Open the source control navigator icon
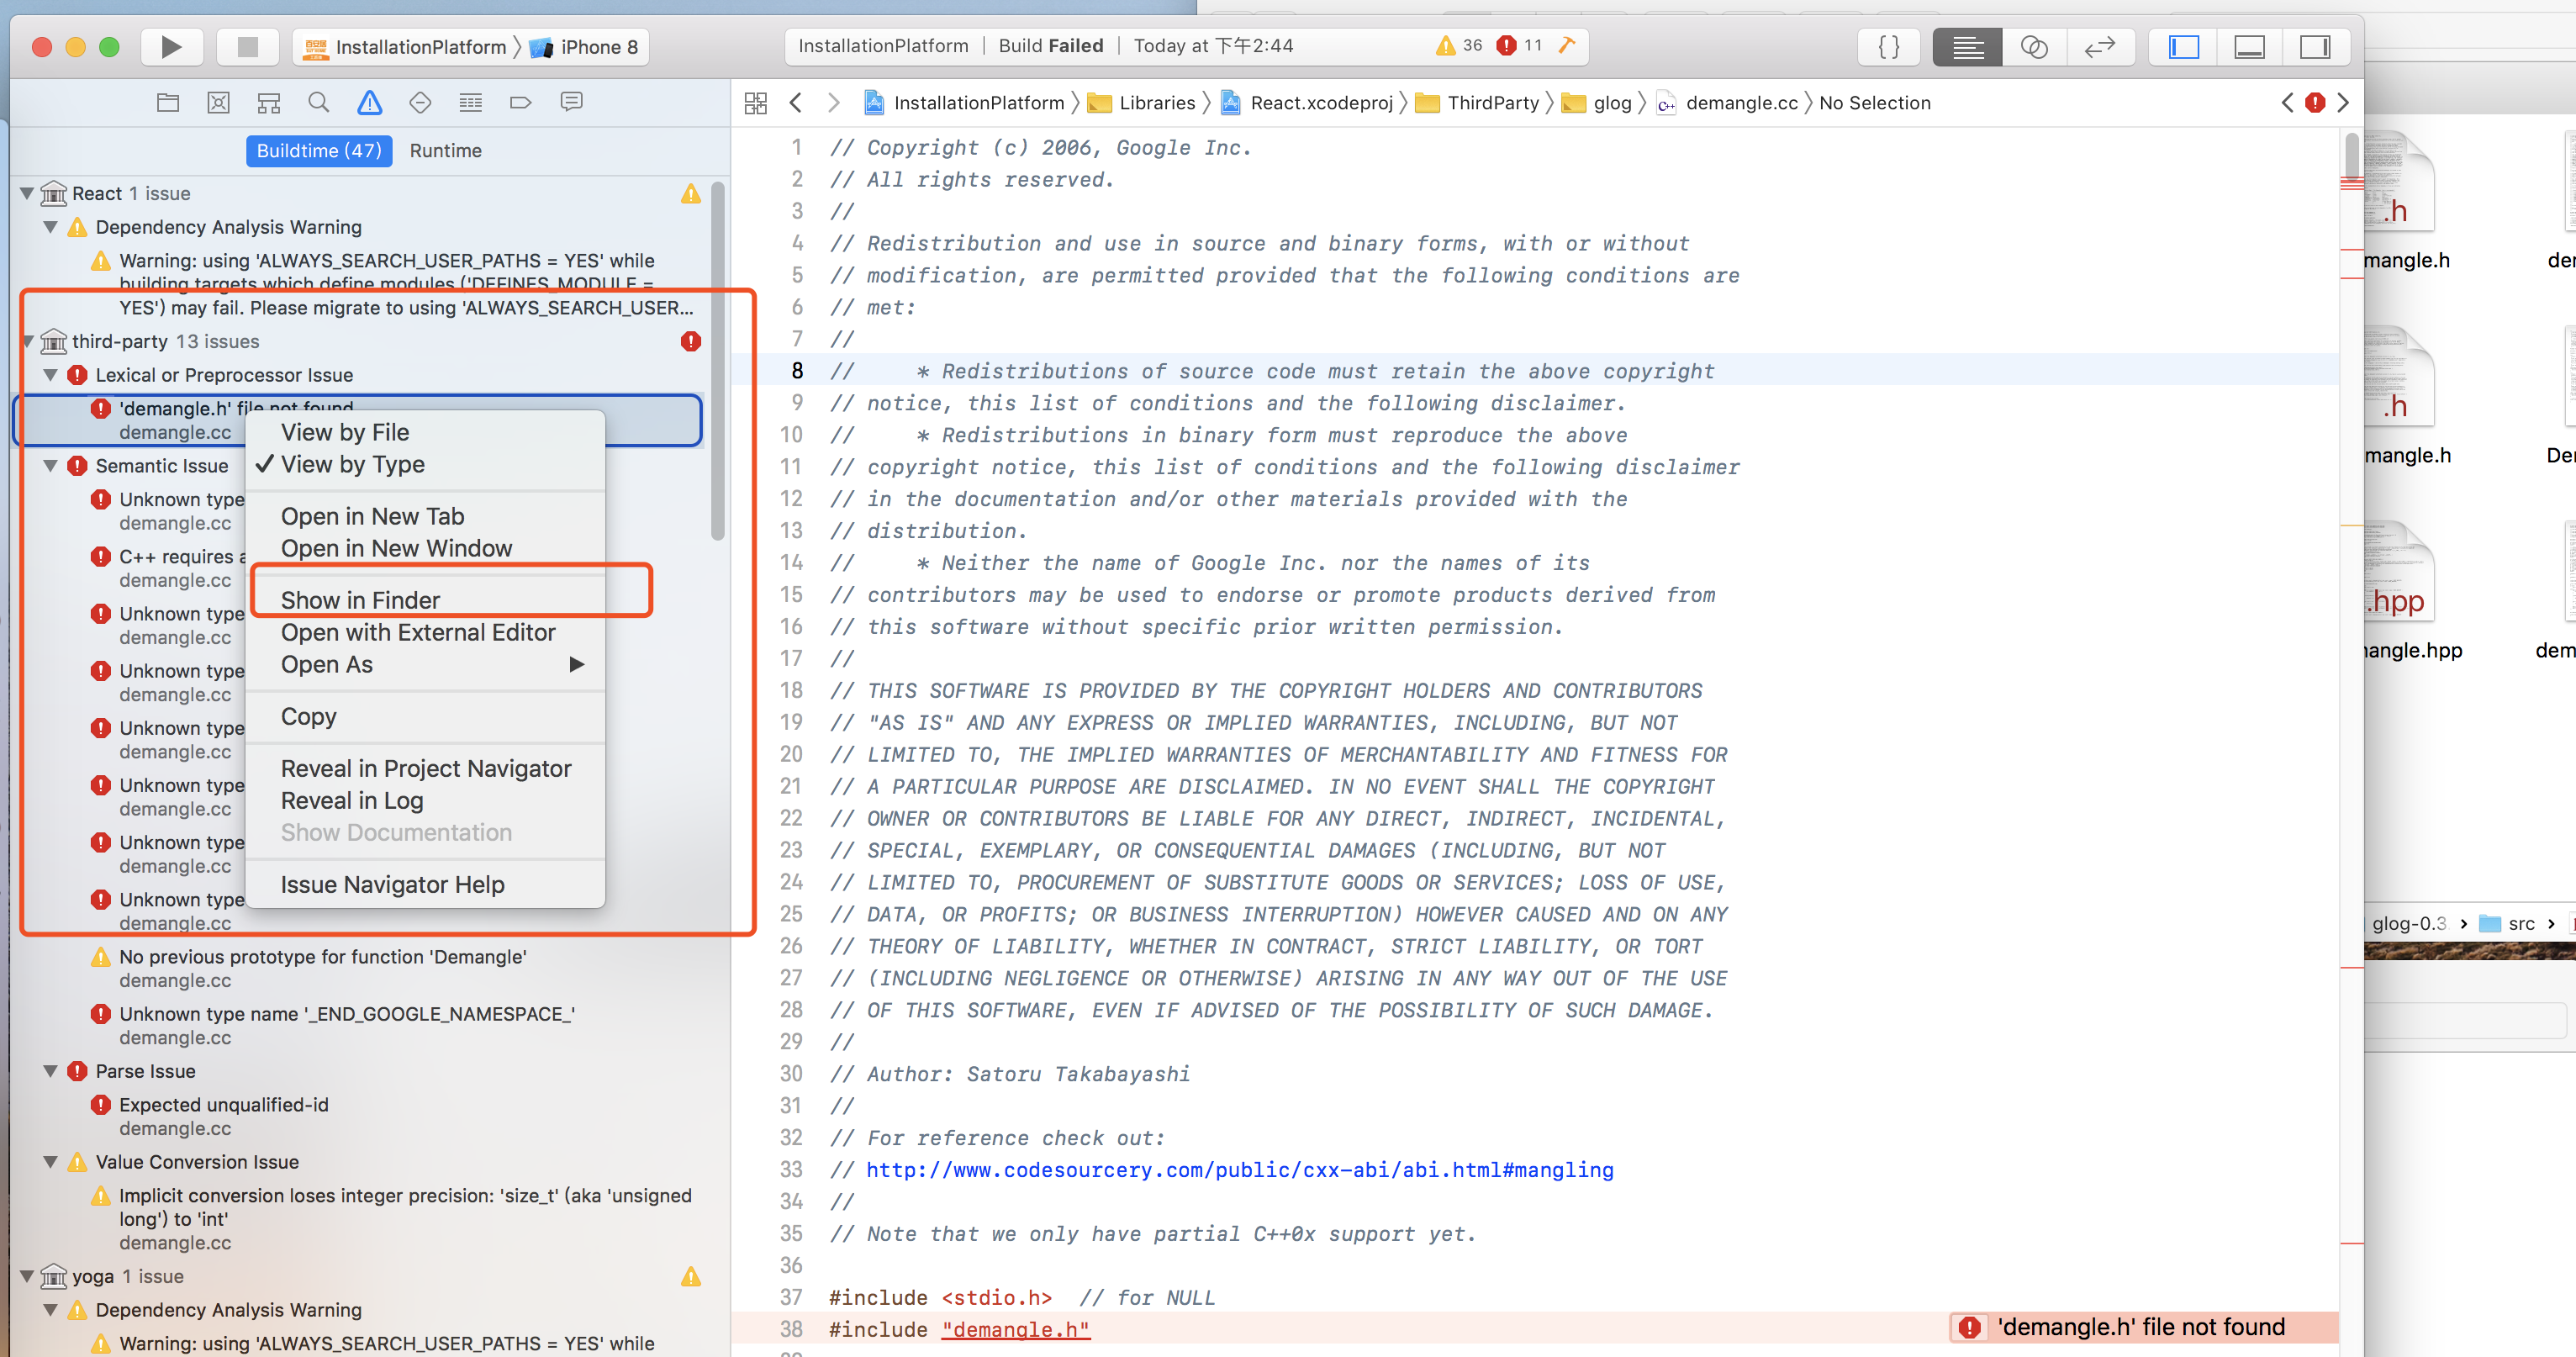Viewport: 2576px width, 1357px height. pyautogui.click(x=218, y=102)
